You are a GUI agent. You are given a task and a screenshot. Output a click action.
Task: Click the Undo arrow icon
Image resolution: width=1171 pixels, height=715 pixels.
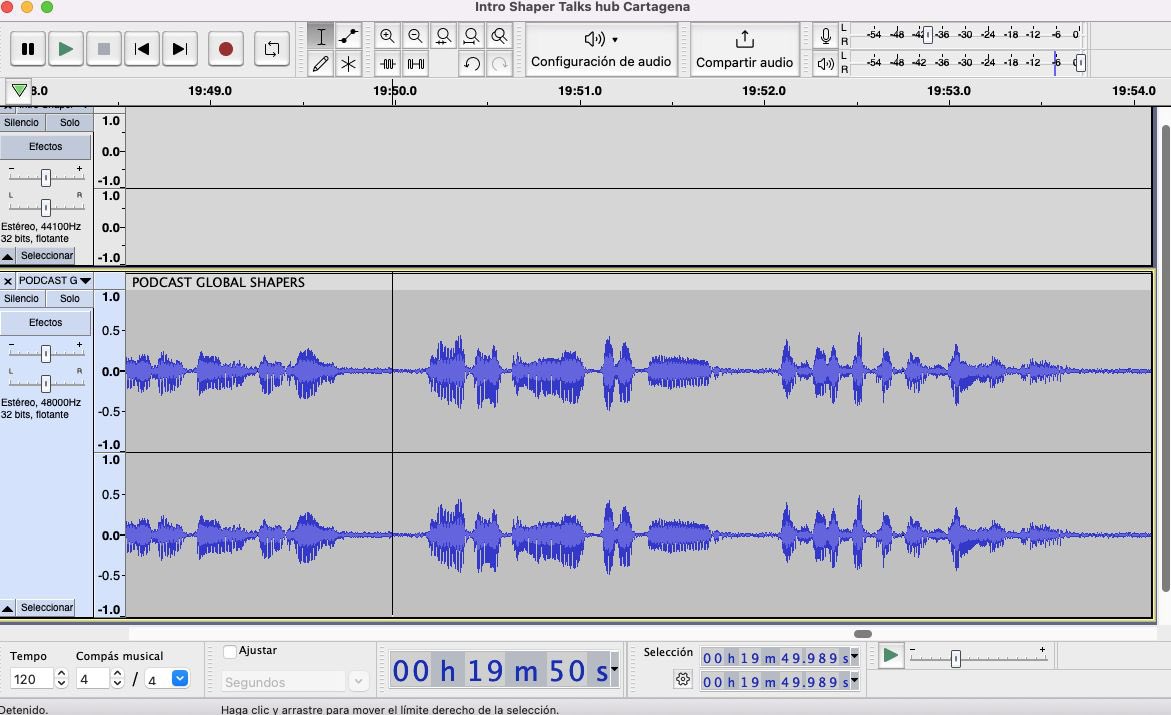[471, 64]
